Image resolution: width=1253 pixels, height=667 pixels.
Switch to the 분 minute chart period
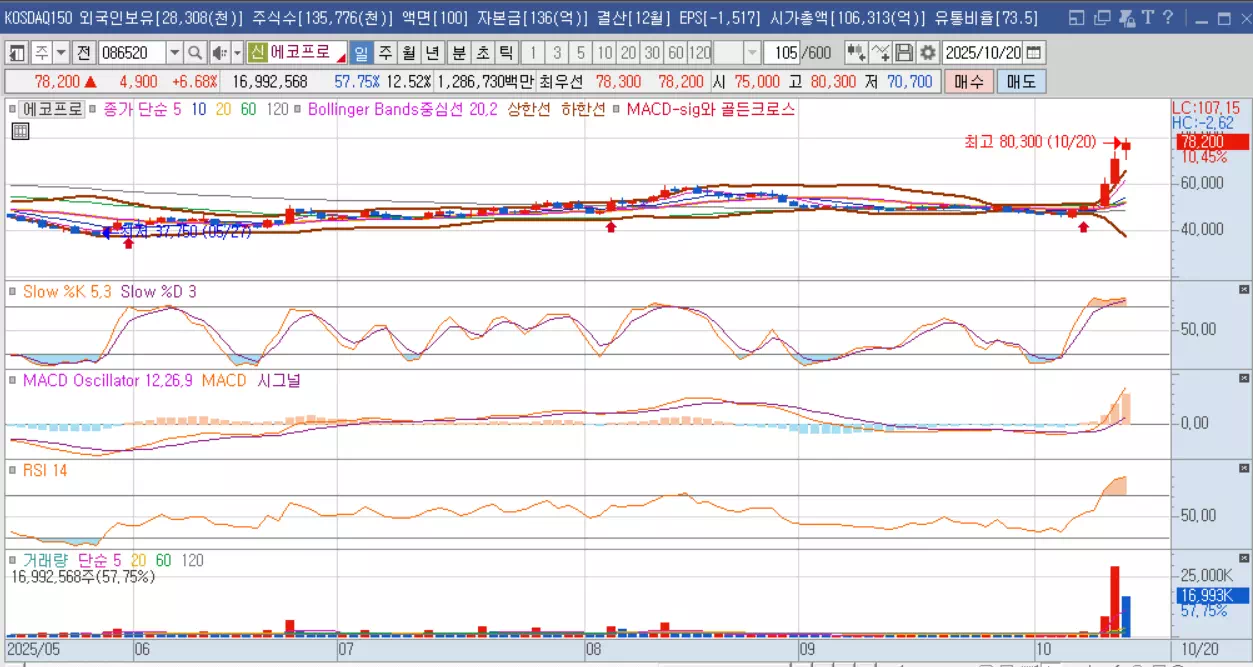coord(458,53)
